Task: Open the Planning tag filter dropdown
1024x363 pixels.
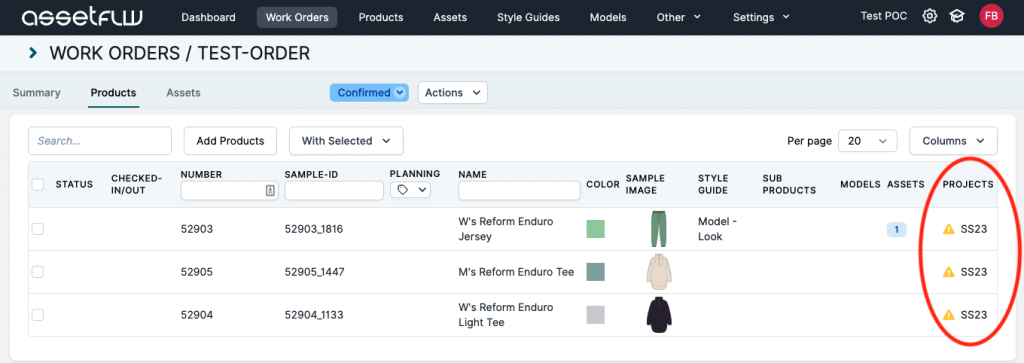Action: [411, 190]
